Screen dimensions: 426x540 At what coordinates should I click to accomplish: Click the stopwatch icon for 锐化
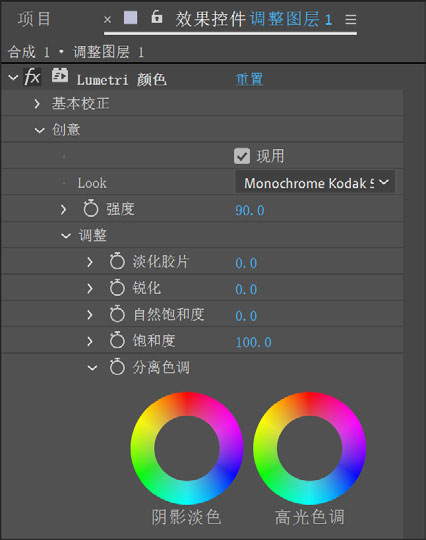click(x=117, y=288)
